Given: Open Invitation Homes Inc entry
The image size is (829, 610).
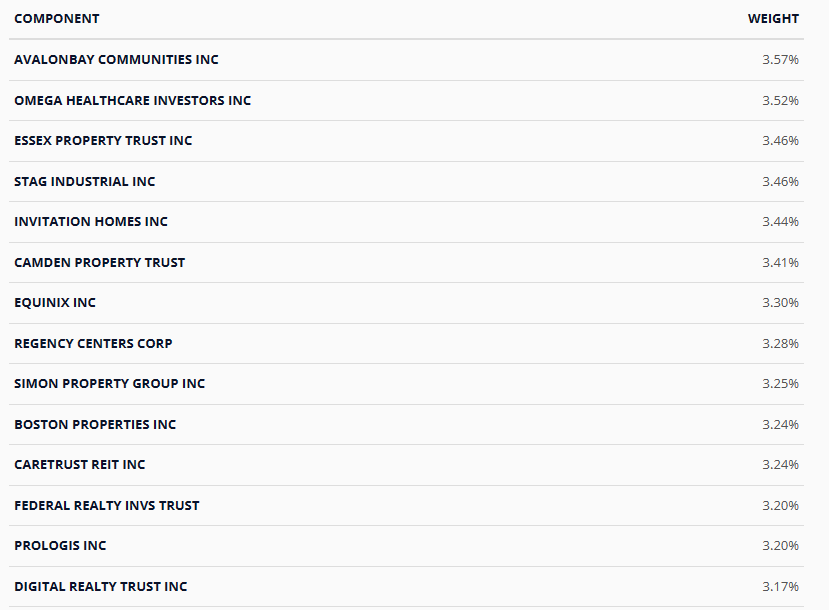Looking at the screenshot, I should (x=91, y=222).
